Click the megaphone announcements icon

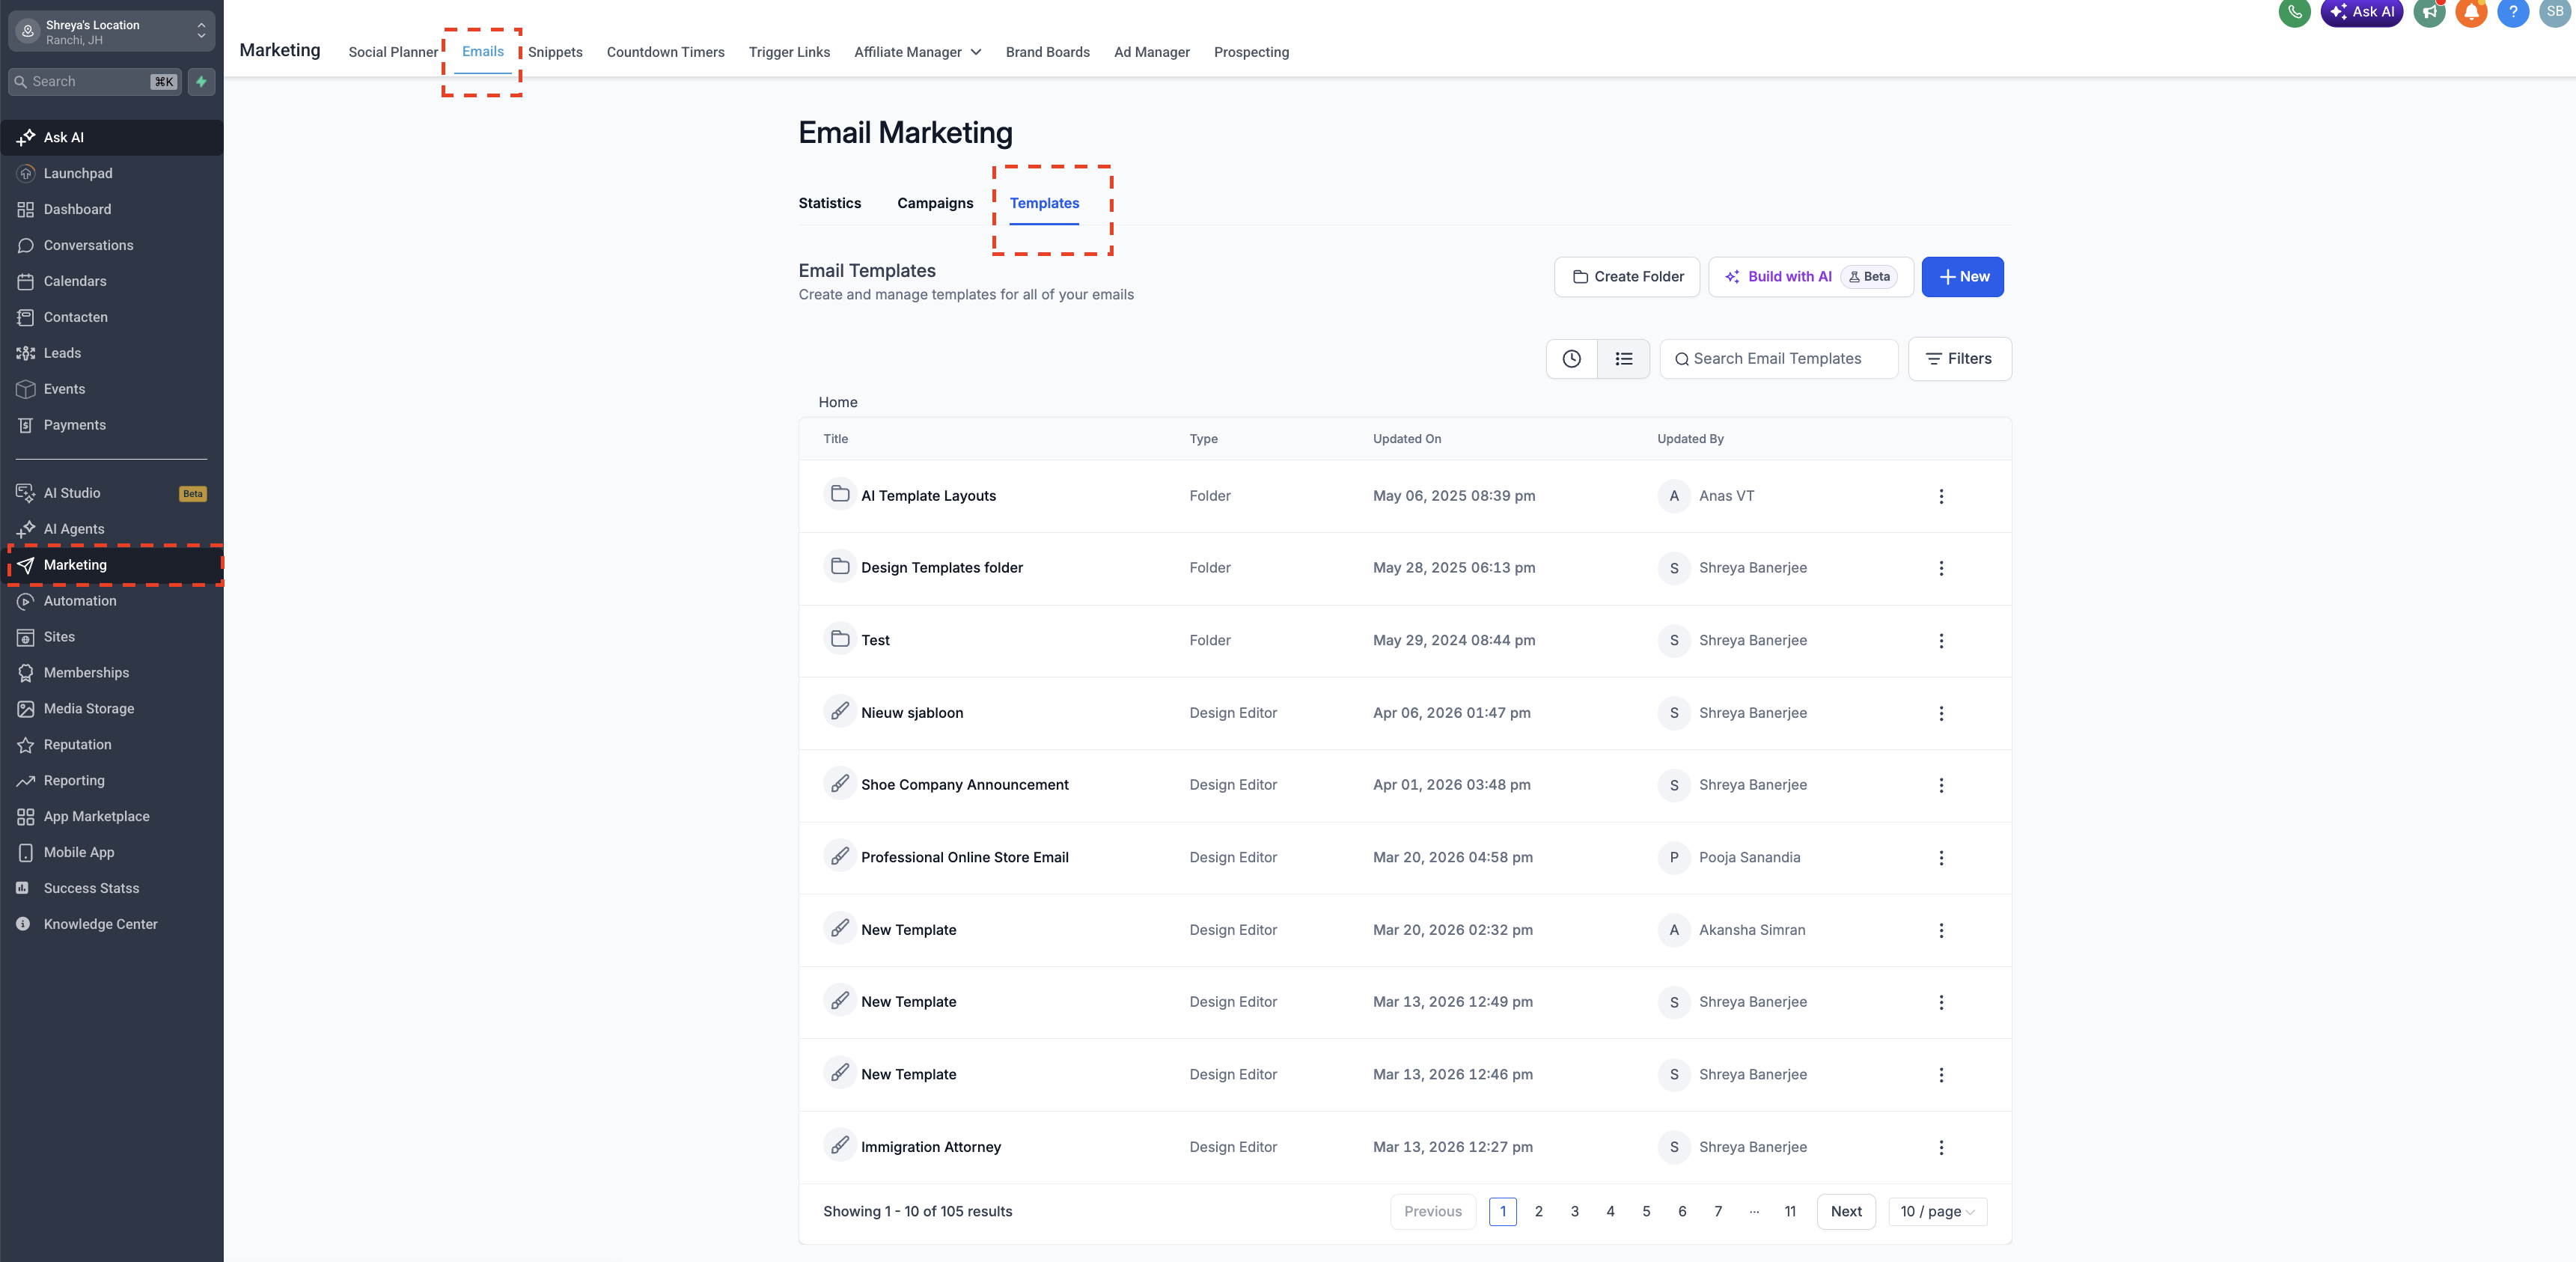point(2429,12)
